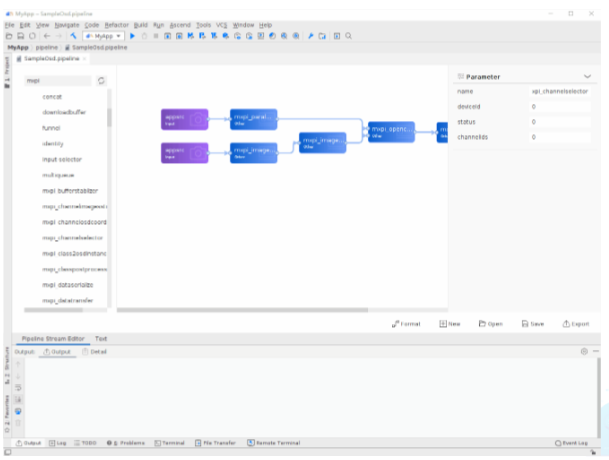Open the VCS menu
Viewport: 609px width, 460px height.
221,25
